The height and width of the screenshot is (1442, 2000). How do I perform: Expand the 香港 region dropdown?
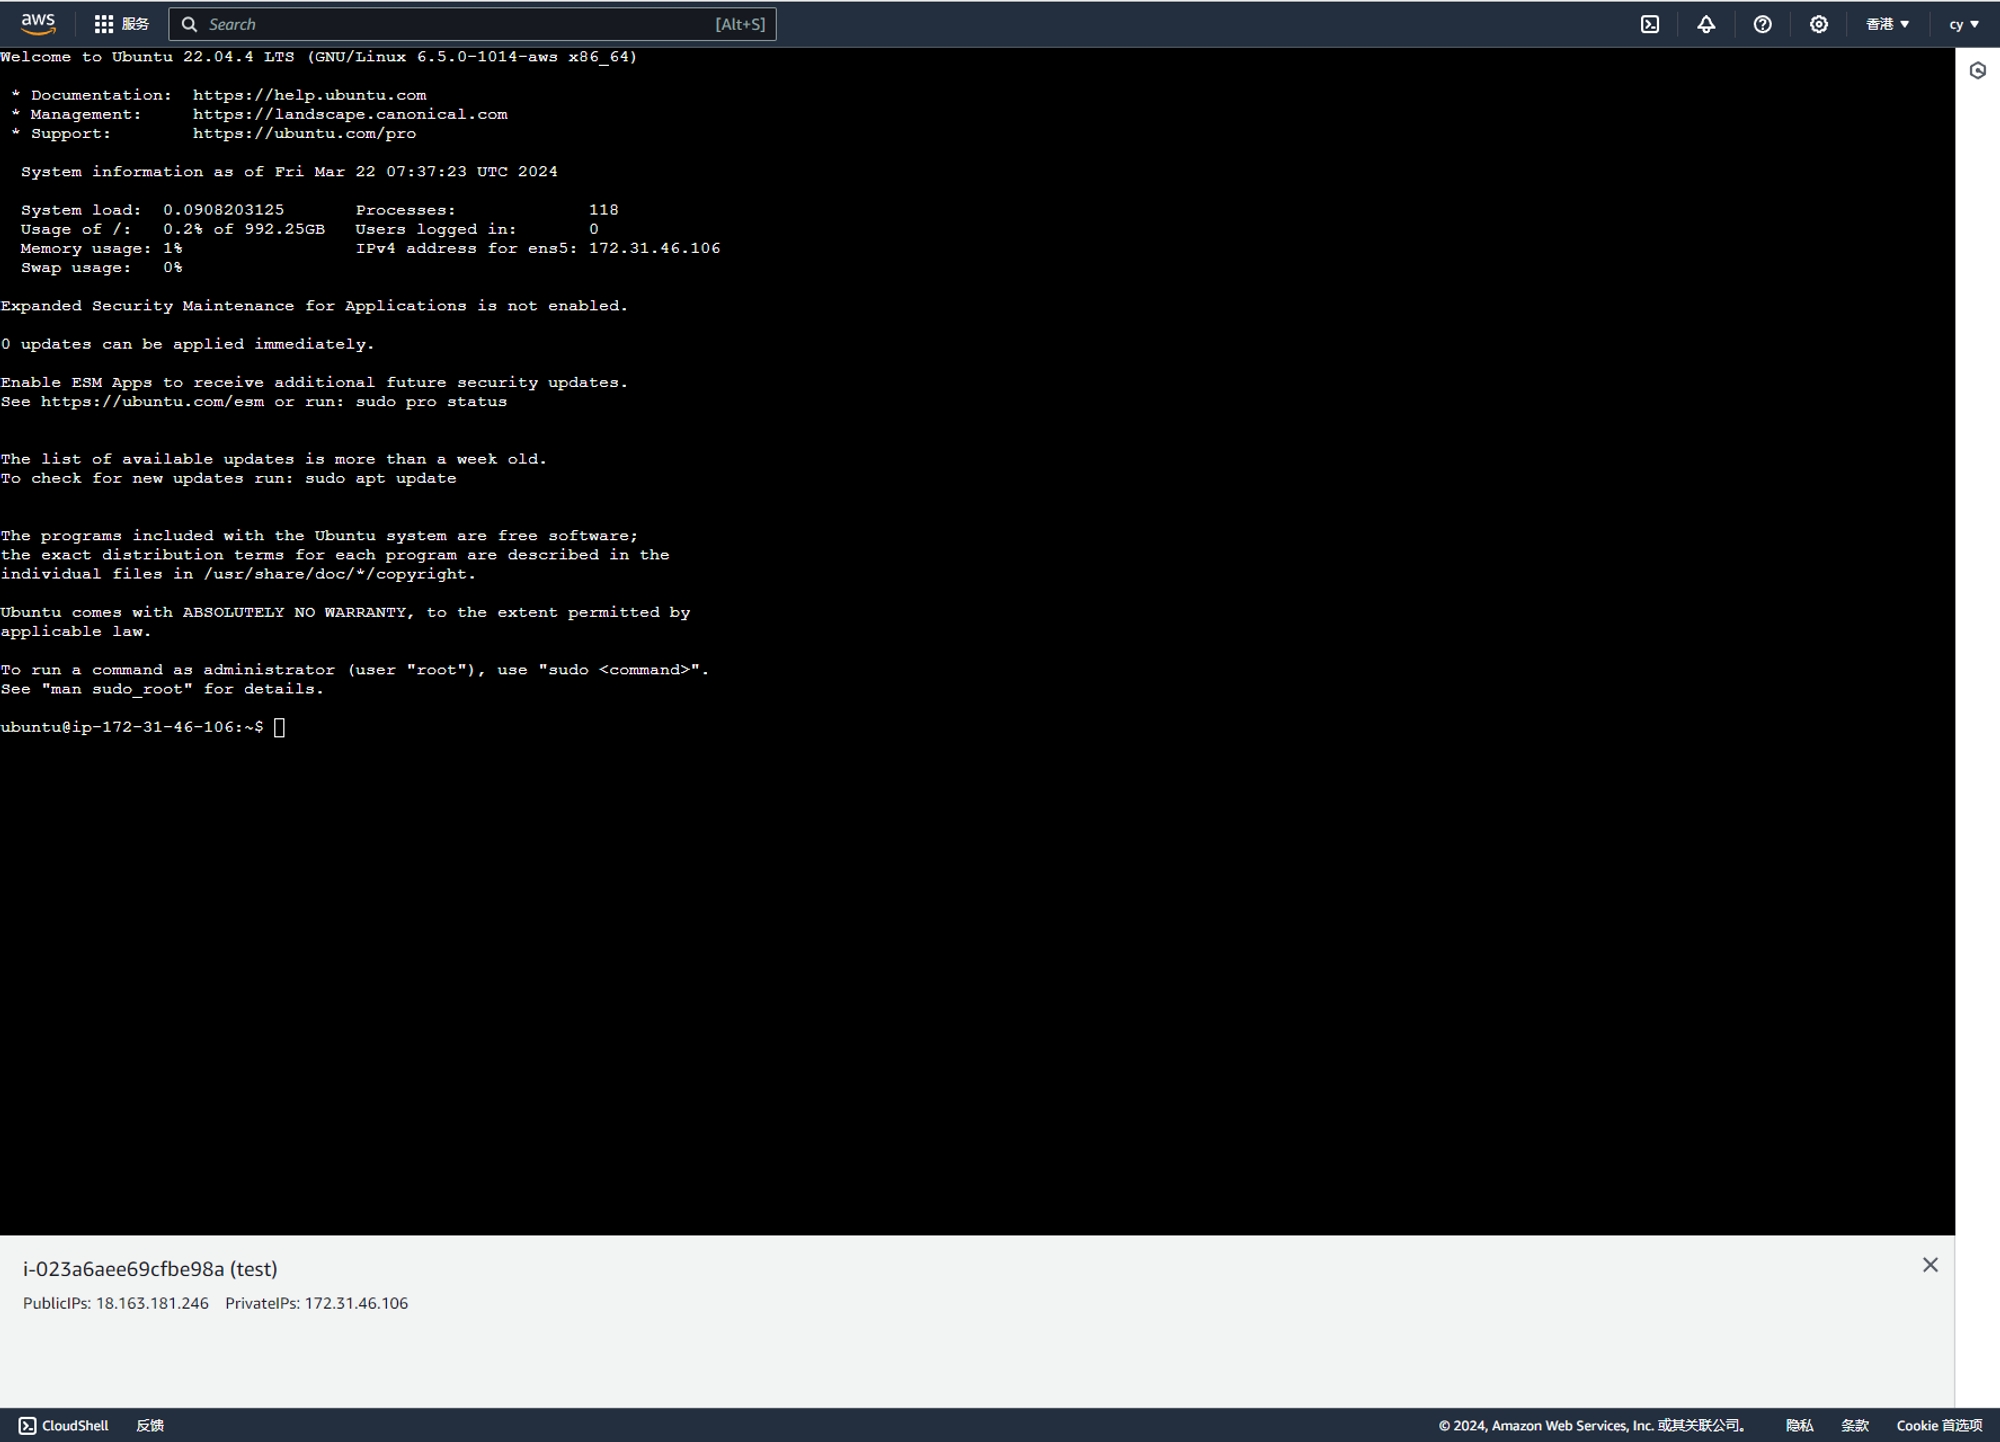[1887, 24]
